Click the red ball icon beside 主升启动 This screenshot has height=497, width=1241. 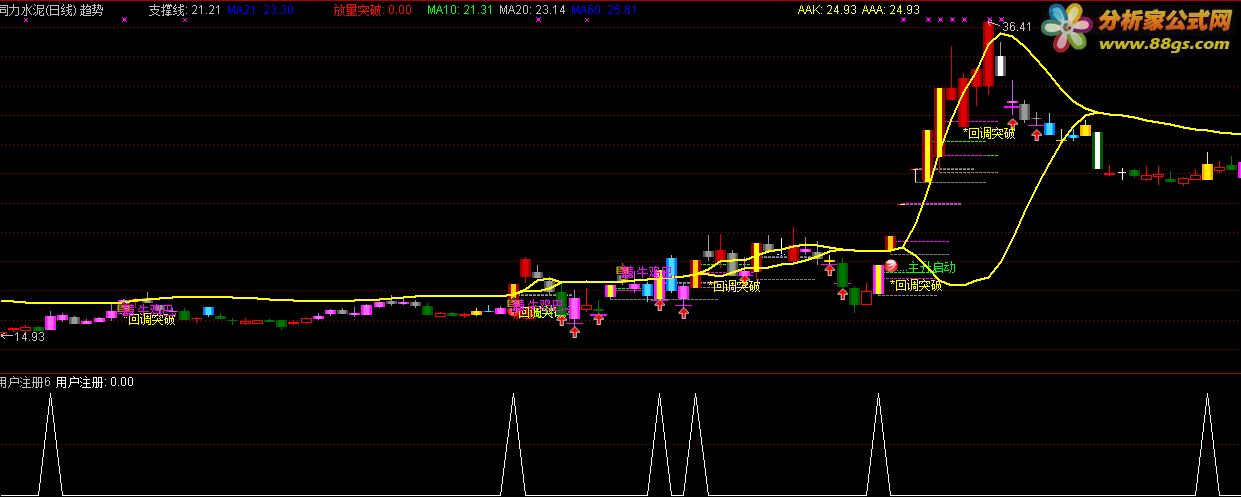(891, 267)
